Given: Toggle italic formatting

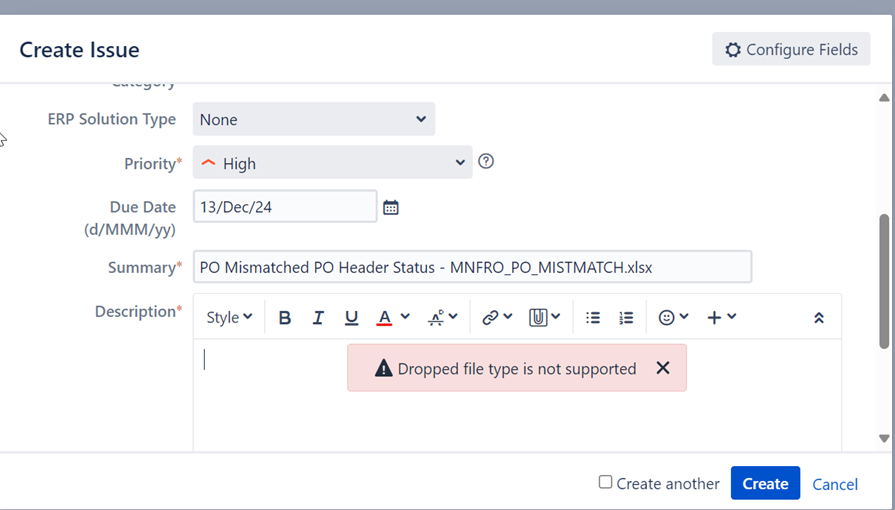Looking at the screenshot, I should [x=318, y=318].
